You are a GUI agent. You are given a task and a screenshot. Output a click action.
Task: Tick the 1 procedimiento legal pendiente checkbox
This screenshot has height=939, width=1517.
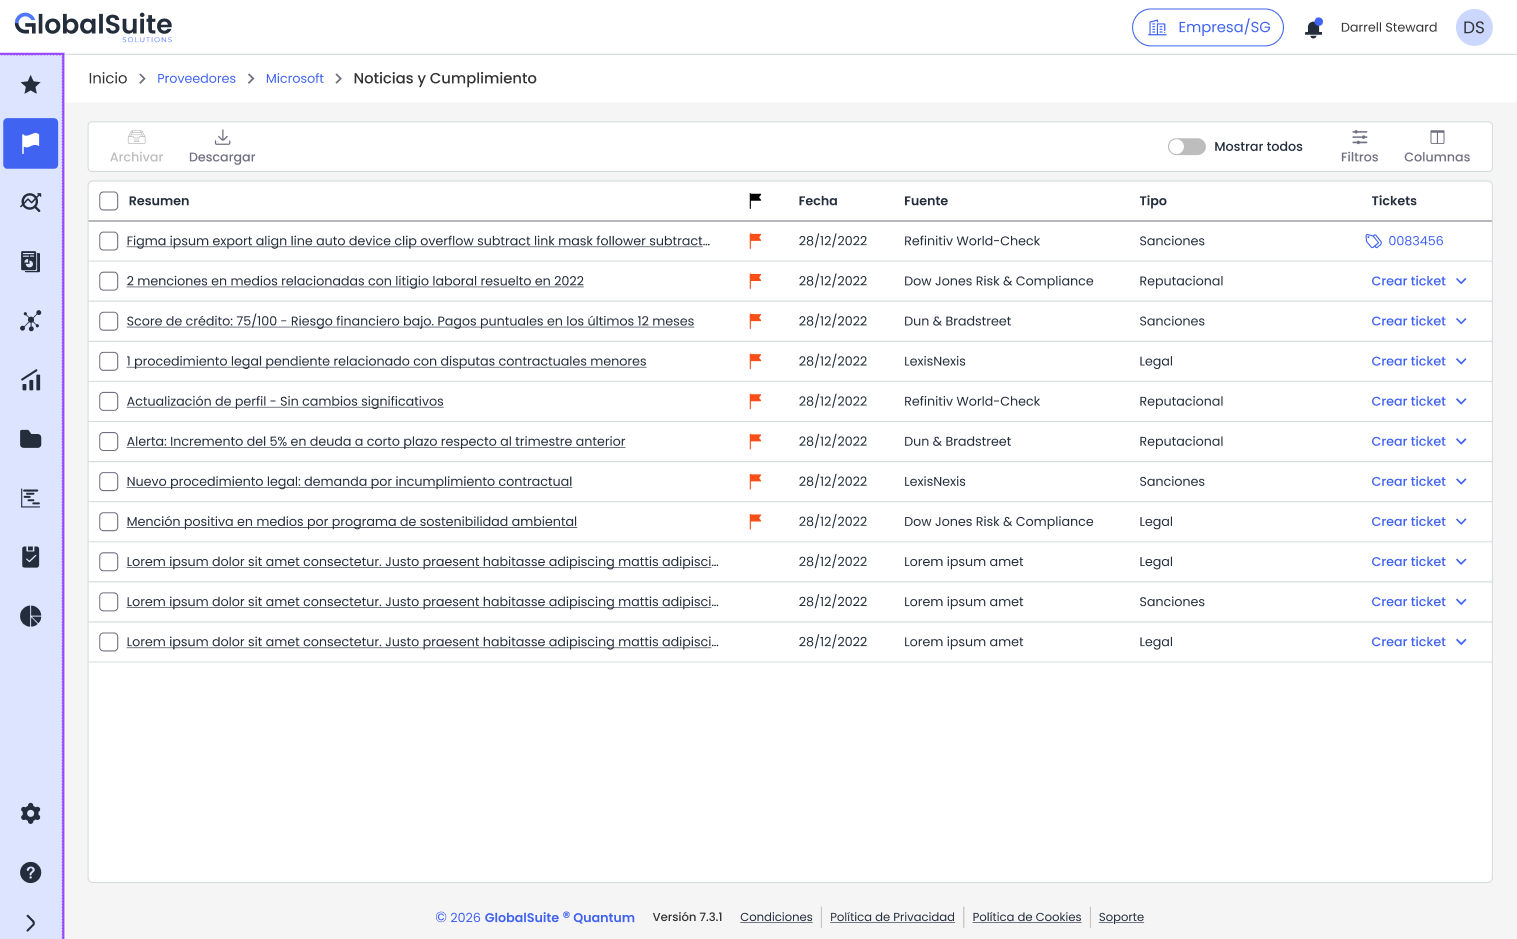[109, 361]
